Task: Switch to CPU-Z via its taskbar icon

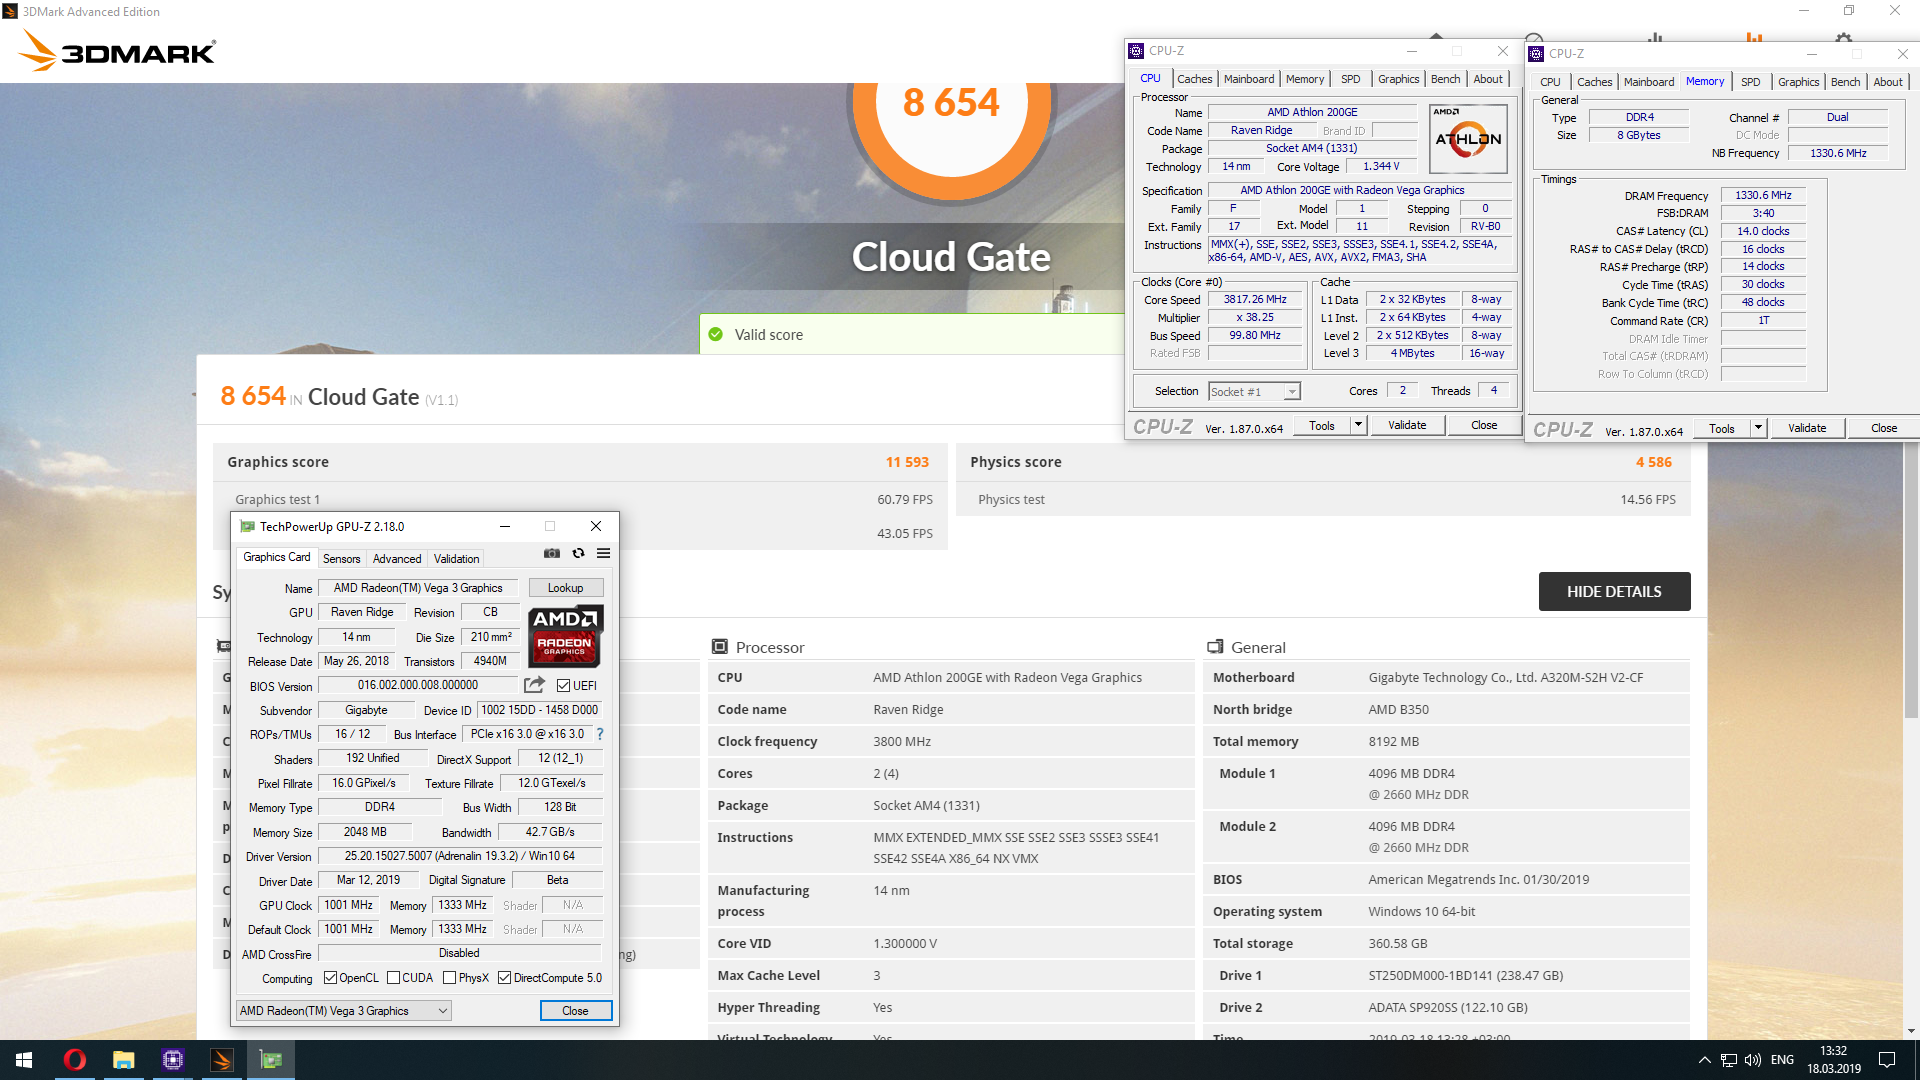Action: point(173,1060)
